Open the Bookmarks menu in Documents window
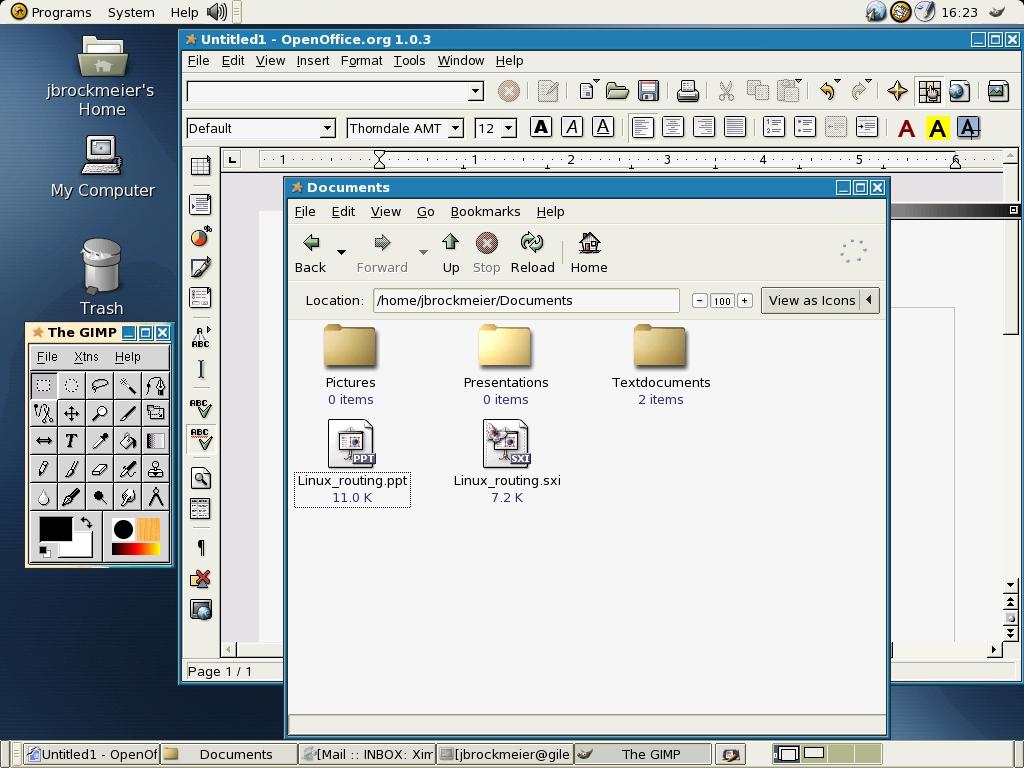The height and width of the screenshot is (768, 1024). point(485,212)
